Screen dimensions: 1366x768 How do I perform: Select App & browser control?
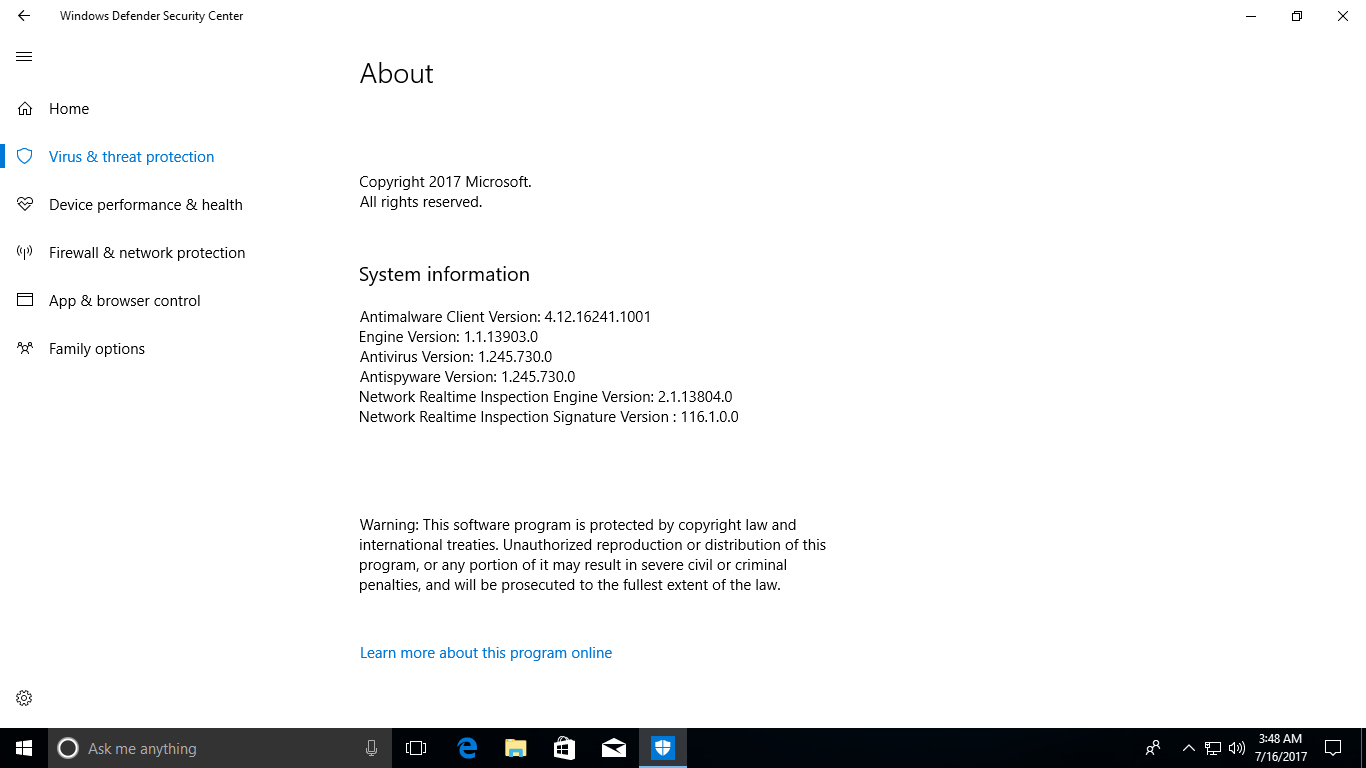coord(125,300)
